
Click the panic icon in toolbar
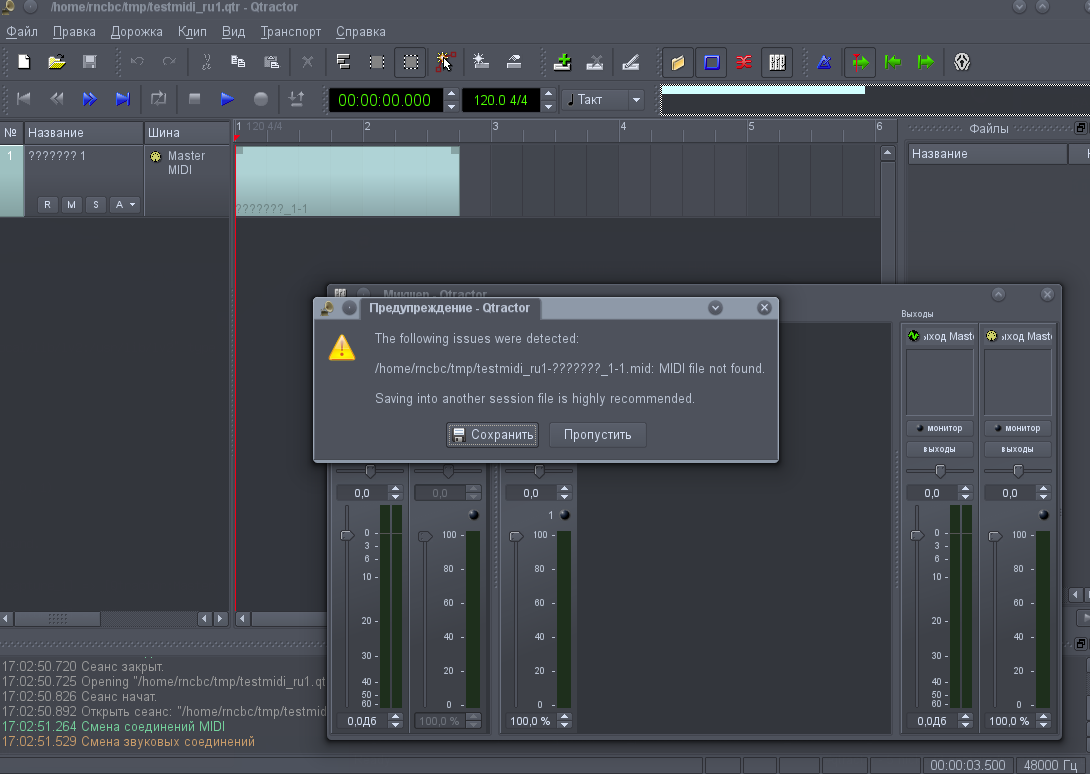point(962,62)
